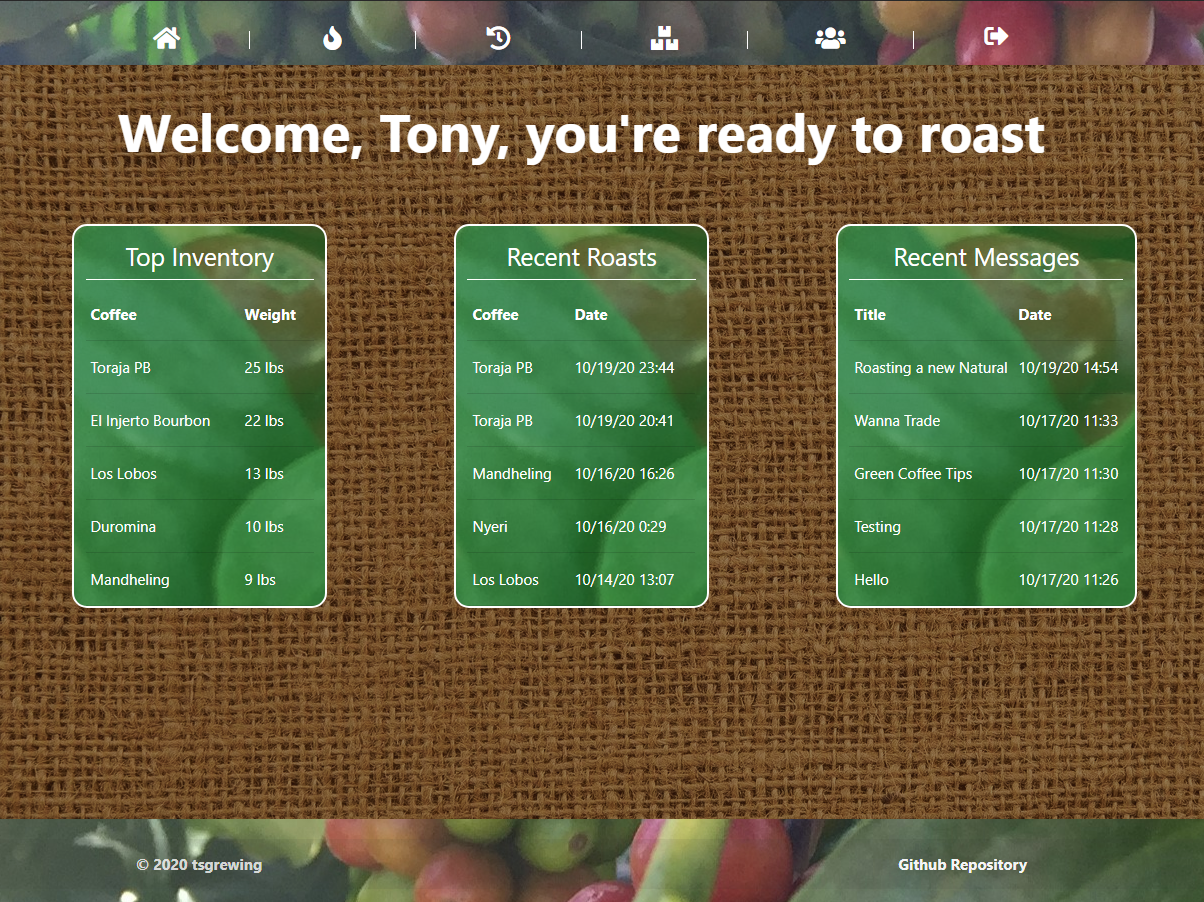Open the Roasting a new Natural message
The height and width of the screenshot is (902, 1204).
pos(930,368)
